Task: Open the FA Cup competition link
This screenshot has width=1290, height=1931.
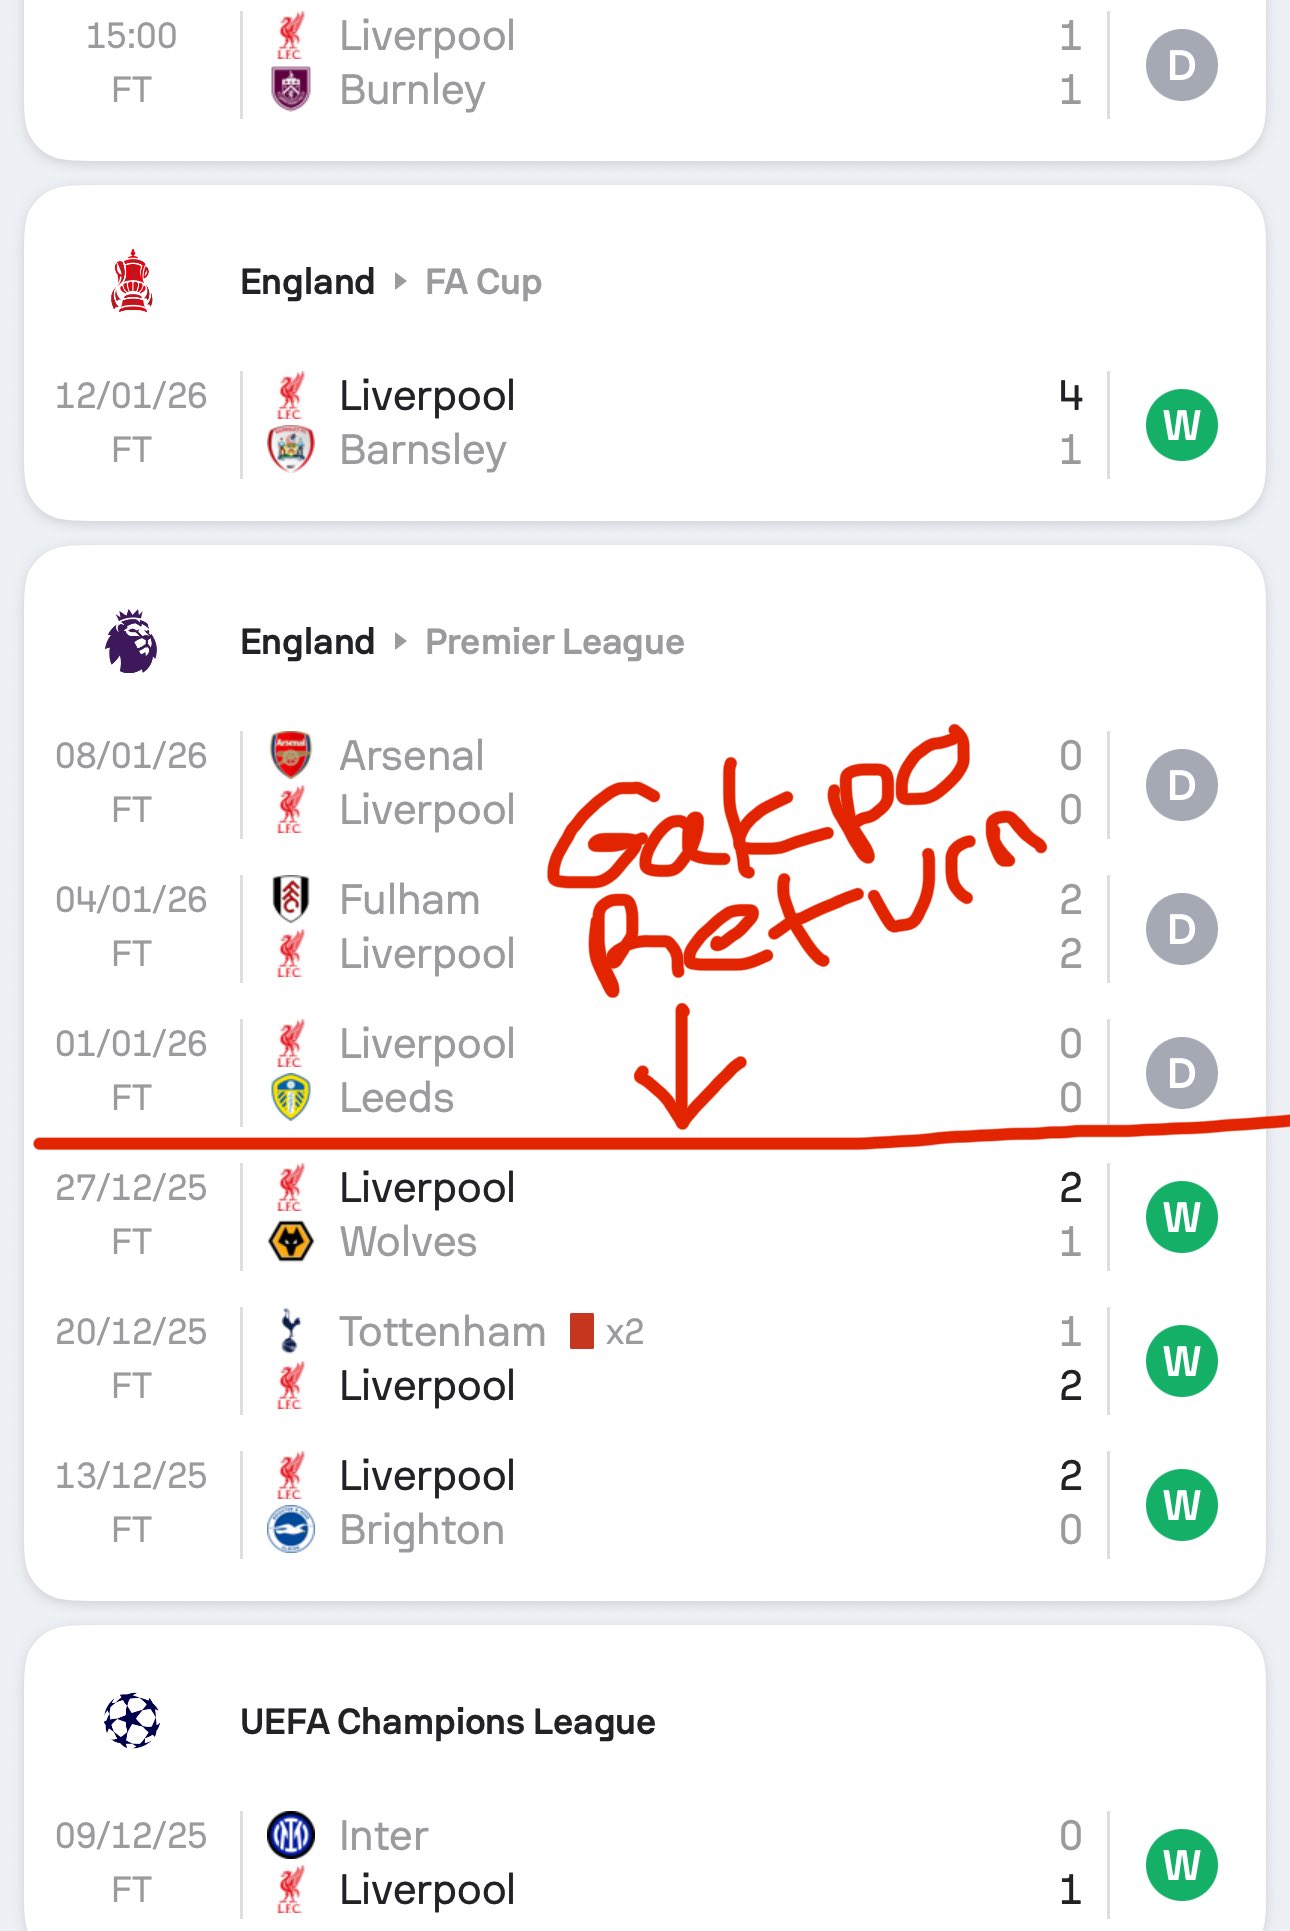Action: (x=483, y=282)
